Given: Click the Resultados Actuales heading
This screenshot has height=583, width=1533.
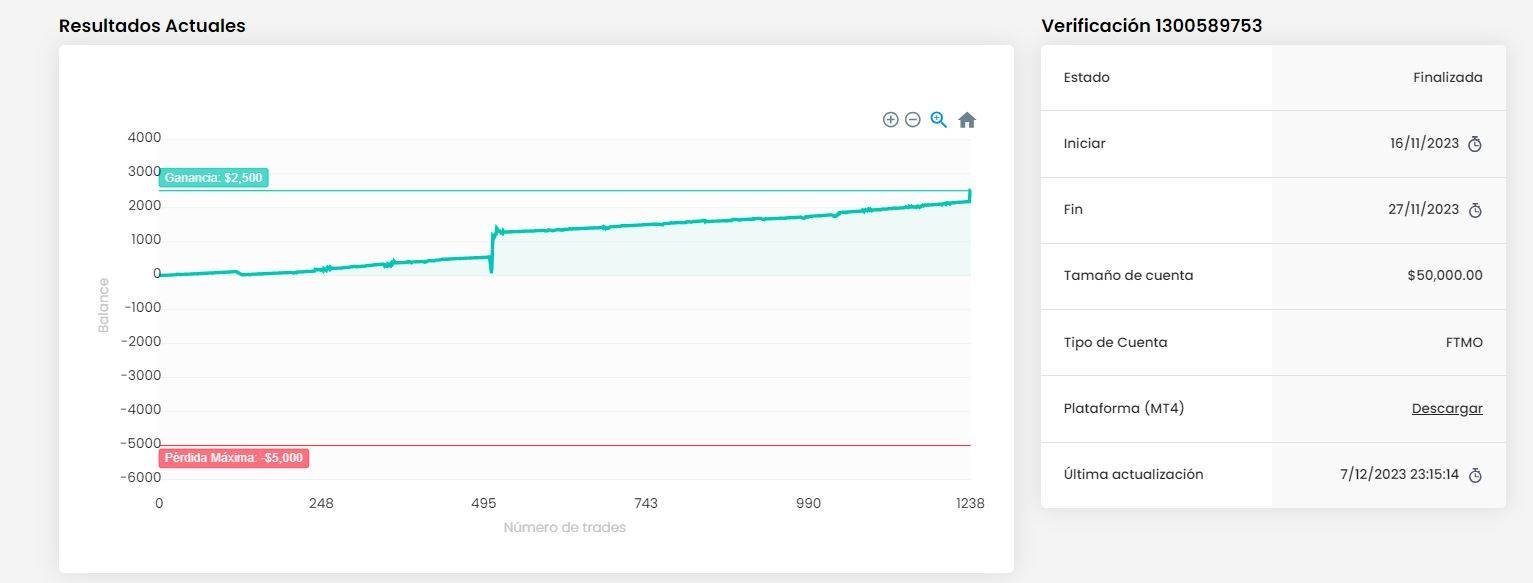Looking at the screenshot, I should point(152,26).
